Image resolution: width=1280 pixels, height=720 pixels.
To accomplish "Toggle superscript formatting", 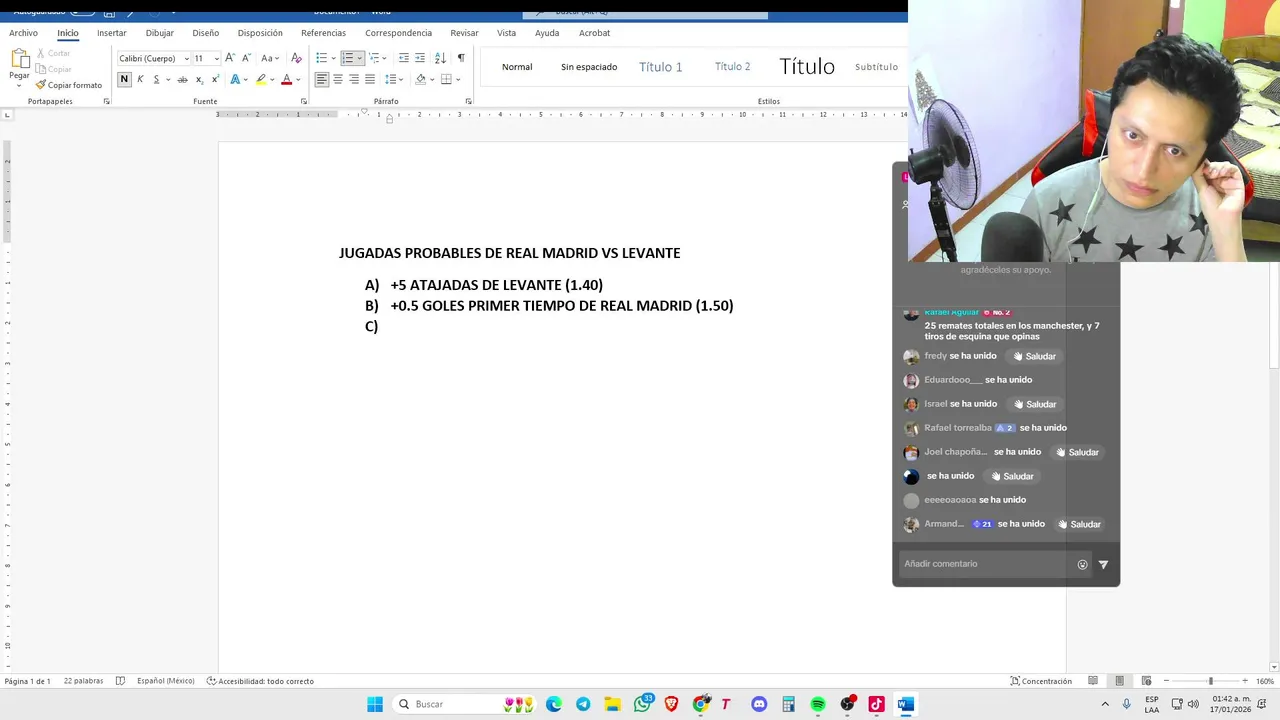I will (x=215, y=79).
